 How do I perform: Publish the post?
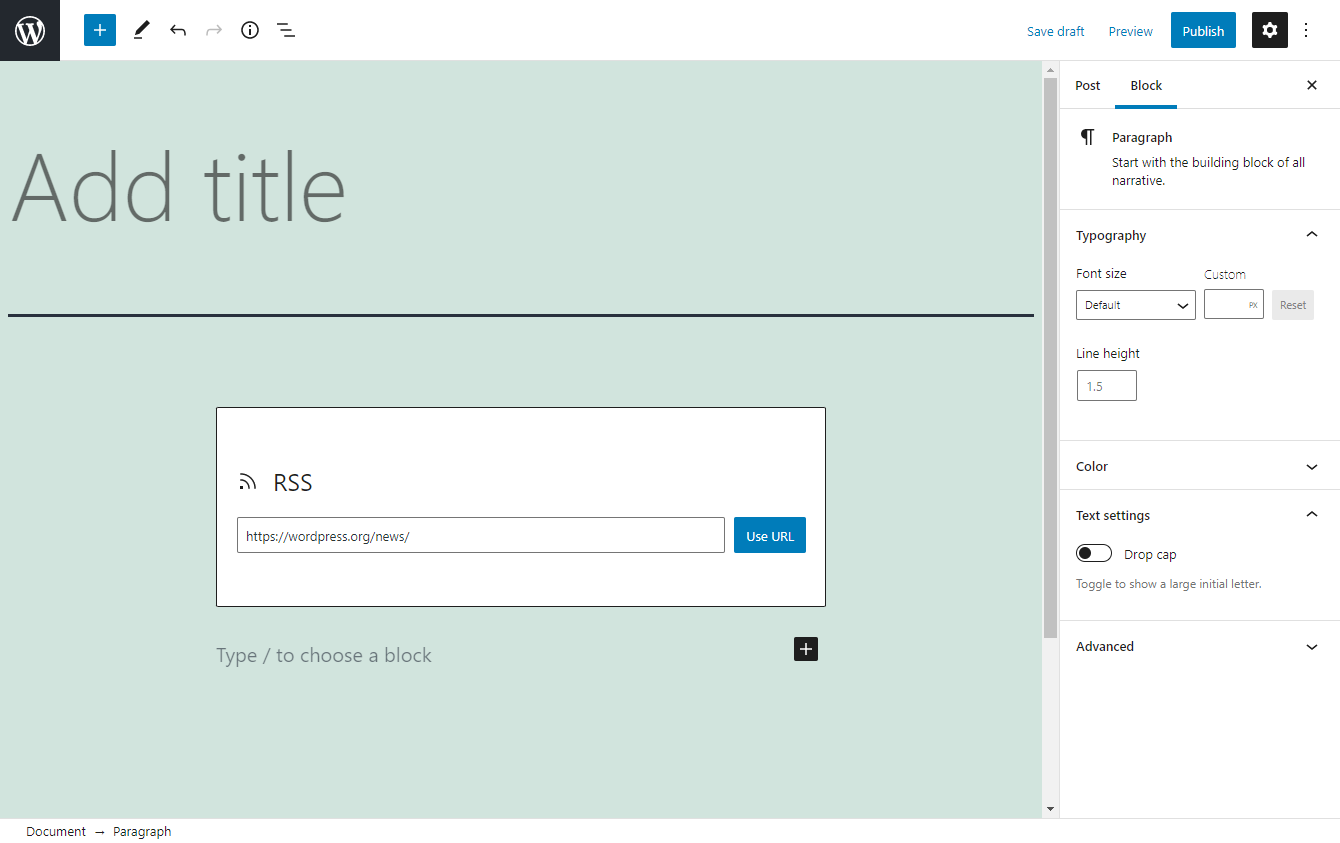[x=1203, y=30]
